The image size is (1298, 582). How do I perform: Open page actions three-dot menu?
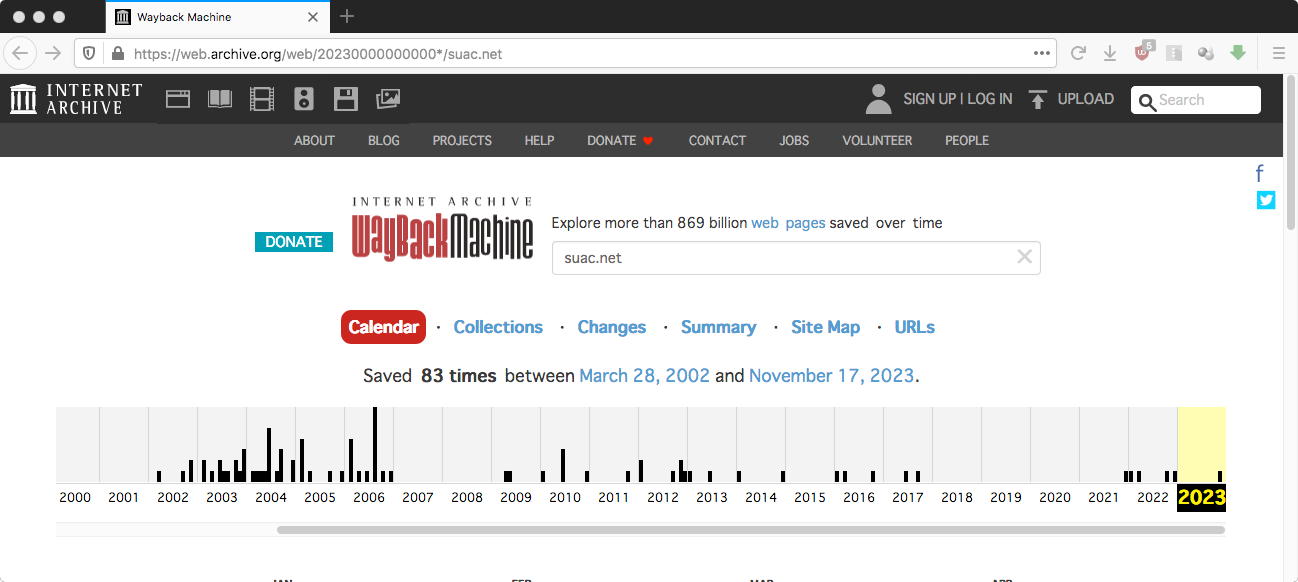1042,53
